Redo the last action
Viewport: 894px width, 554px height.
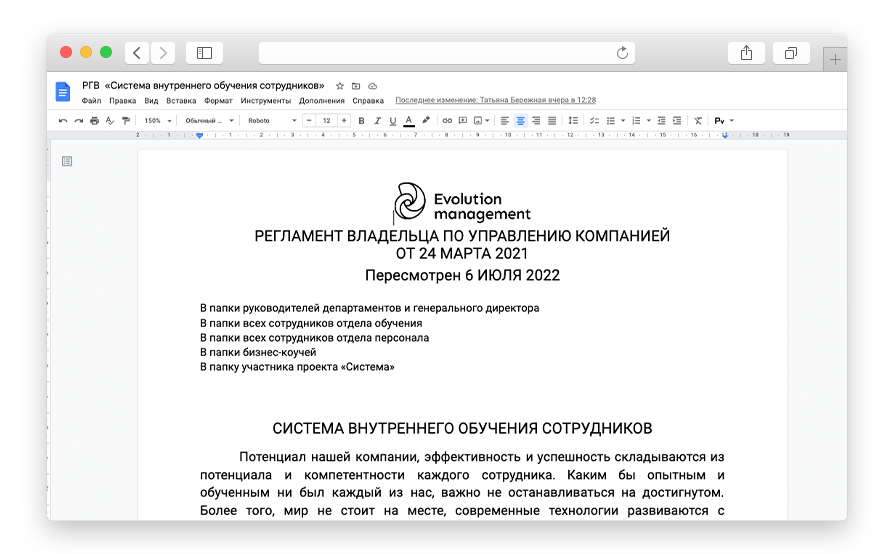tap(79, 121)
